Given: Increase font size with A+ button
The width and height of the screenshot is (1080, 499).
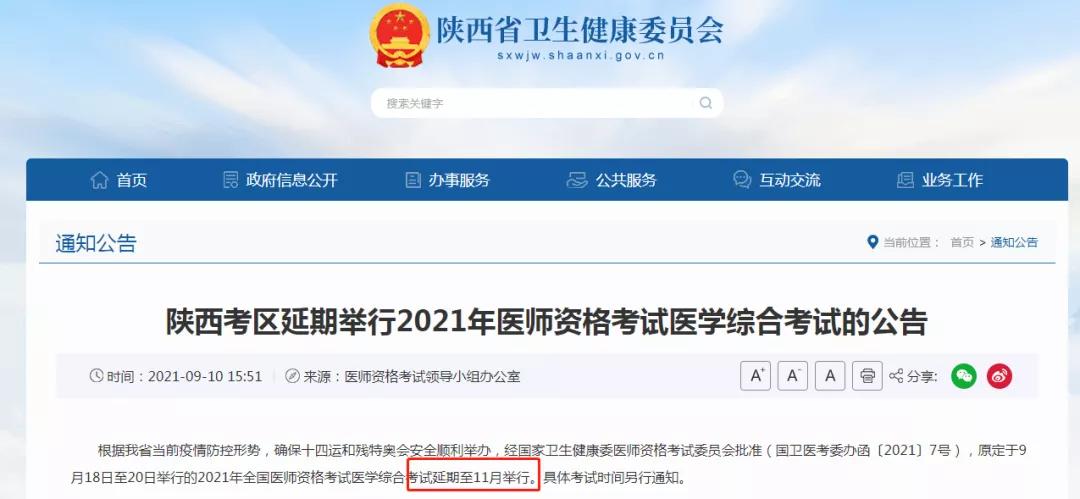Looking at the screenshot, I should pos(756,376).
